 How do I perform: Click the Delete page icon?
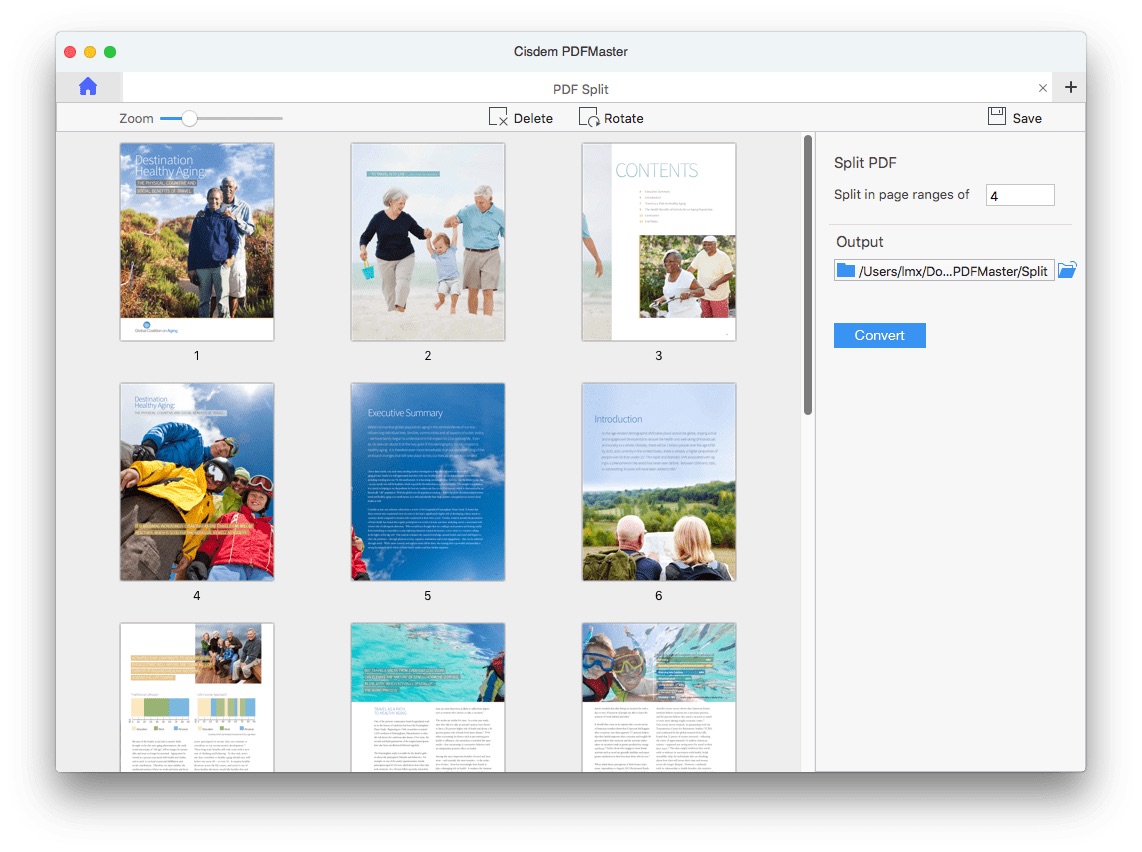click(498, 117)
